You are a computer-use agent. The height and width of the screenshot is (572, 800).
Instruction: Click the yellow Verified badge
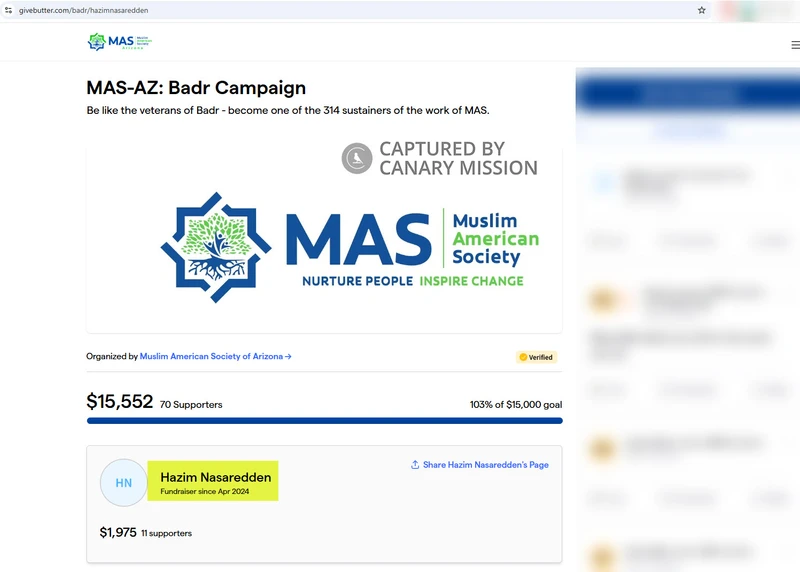[x=536, y=357]
